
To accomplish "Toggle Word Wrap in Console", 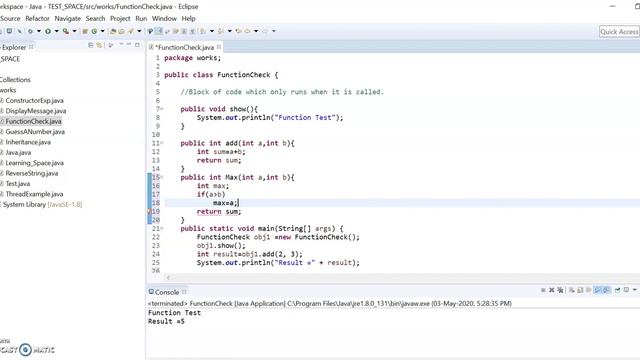I will [x=588, y=290].
